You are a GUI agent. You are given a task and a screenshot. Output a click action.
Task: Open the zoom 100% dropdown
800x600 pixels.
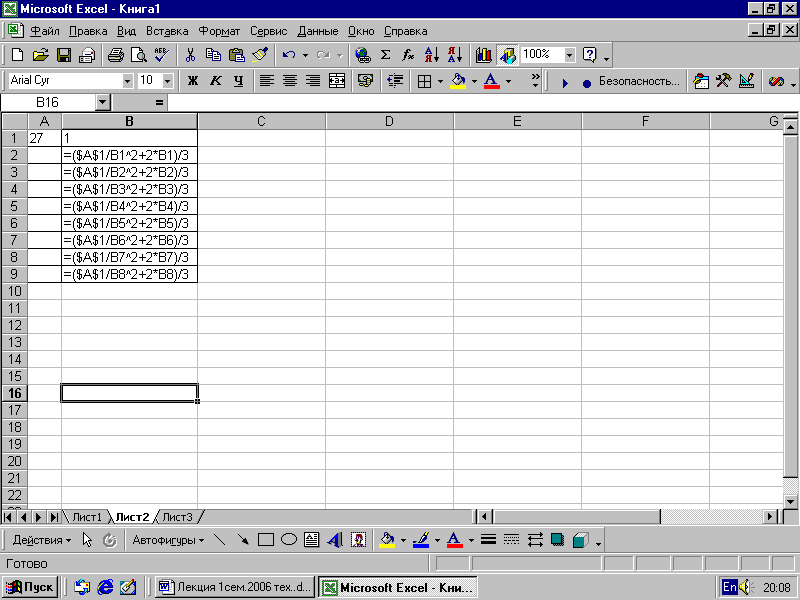(569, 55)
